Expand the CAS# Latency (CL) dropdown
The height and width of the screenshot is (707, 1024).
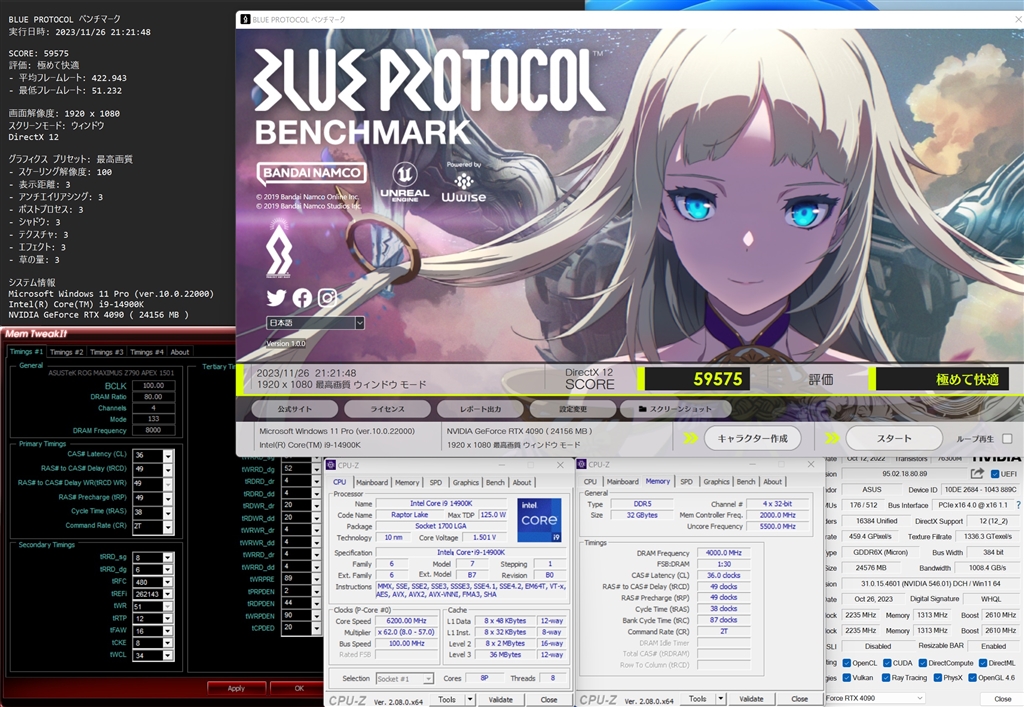pyautogui.click(x=167, y=456)
